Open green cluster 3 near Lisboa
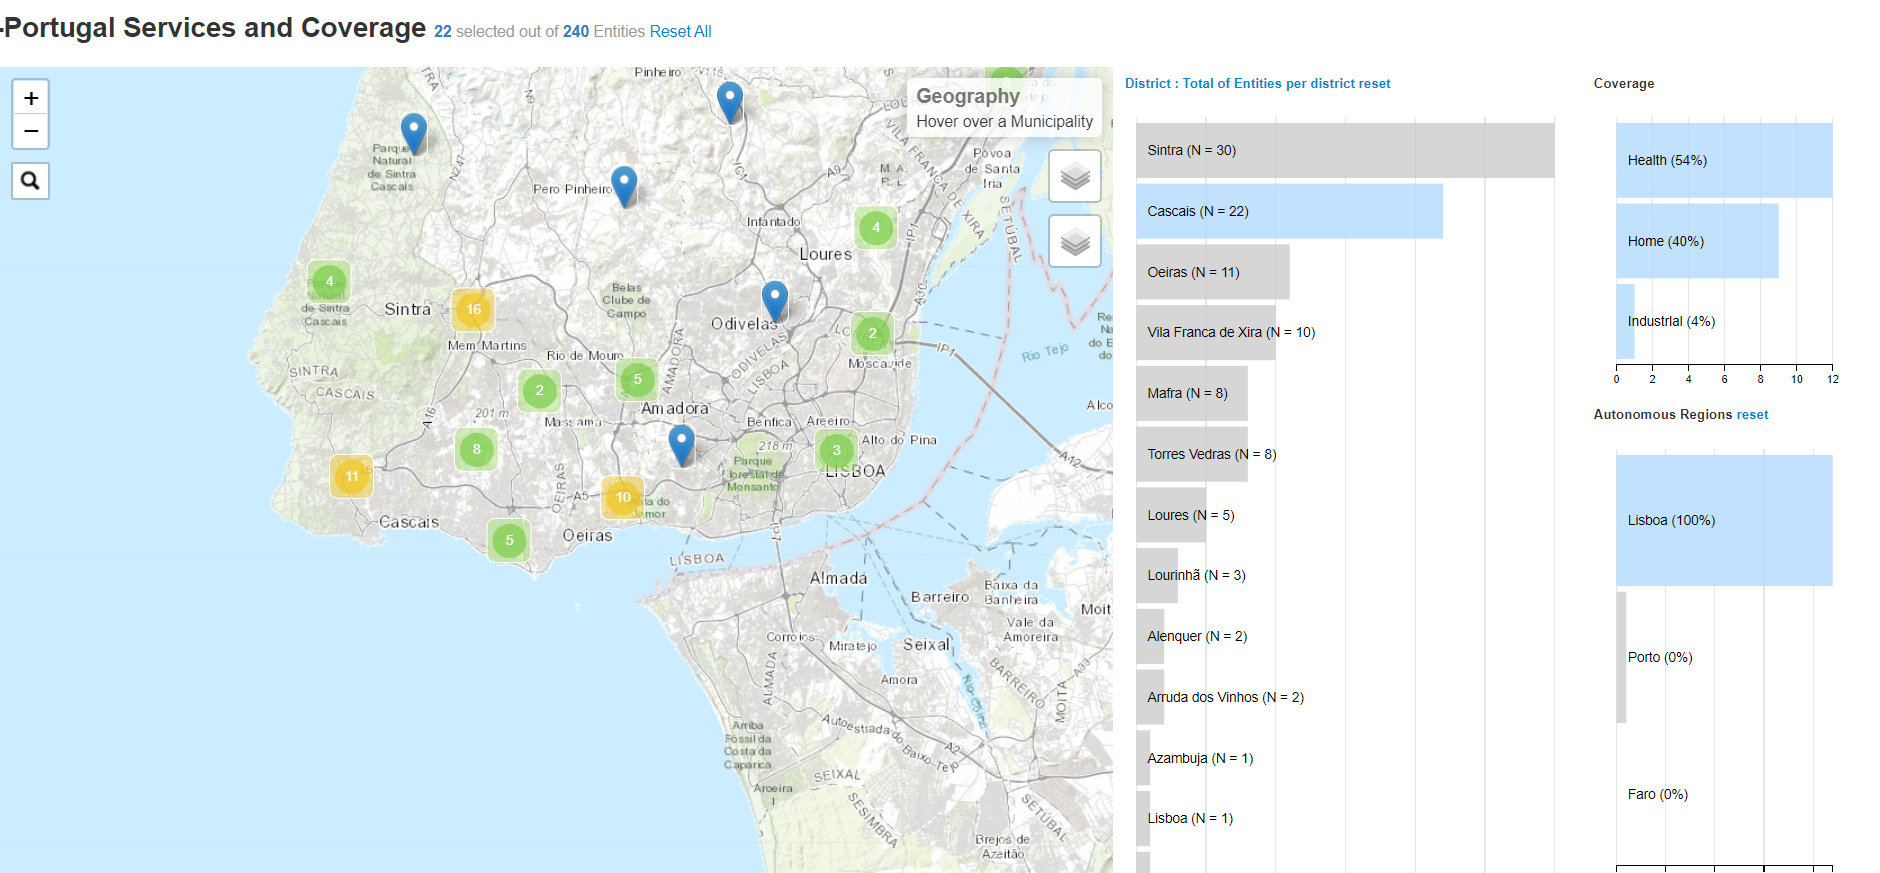The width and height of the screenshot is (1880, 873). 836,450
